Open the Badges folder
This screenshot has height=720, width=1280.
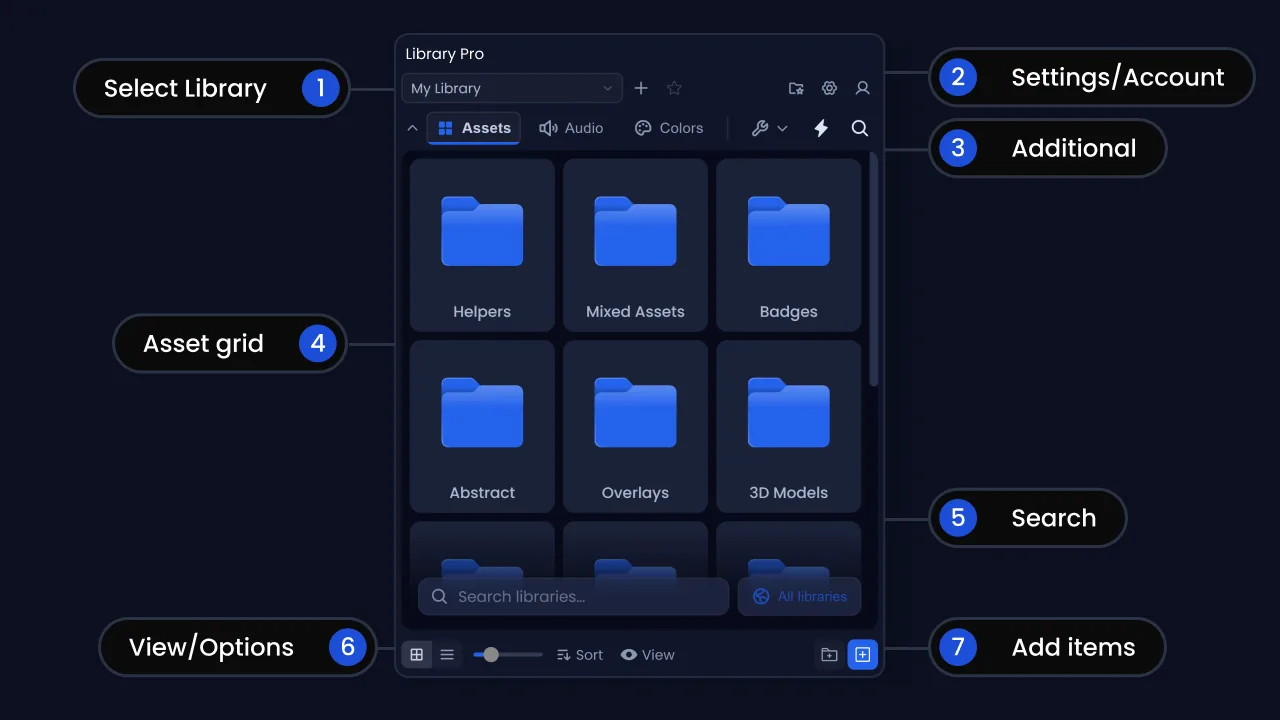pos(788,245)
